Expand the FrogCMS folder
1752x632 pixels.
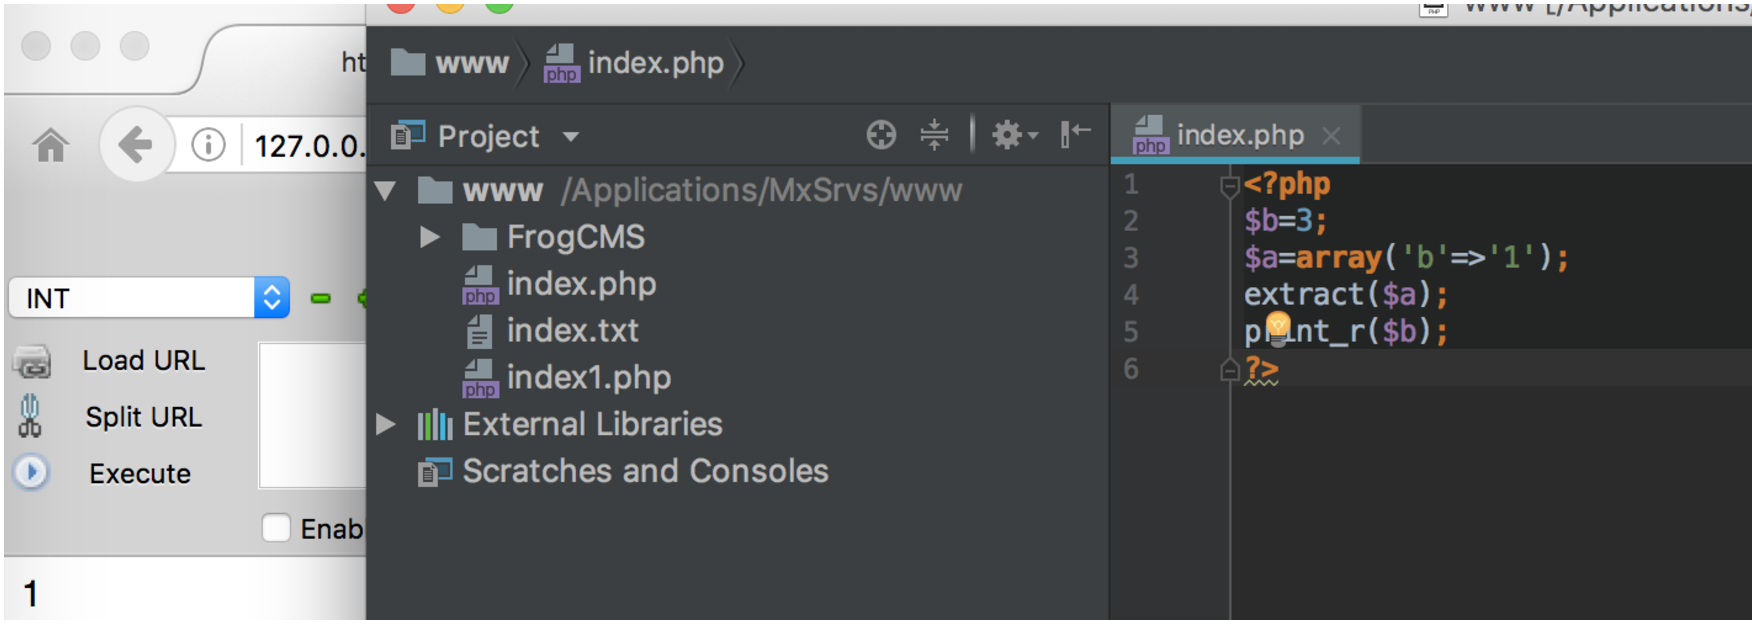(430, 237)
